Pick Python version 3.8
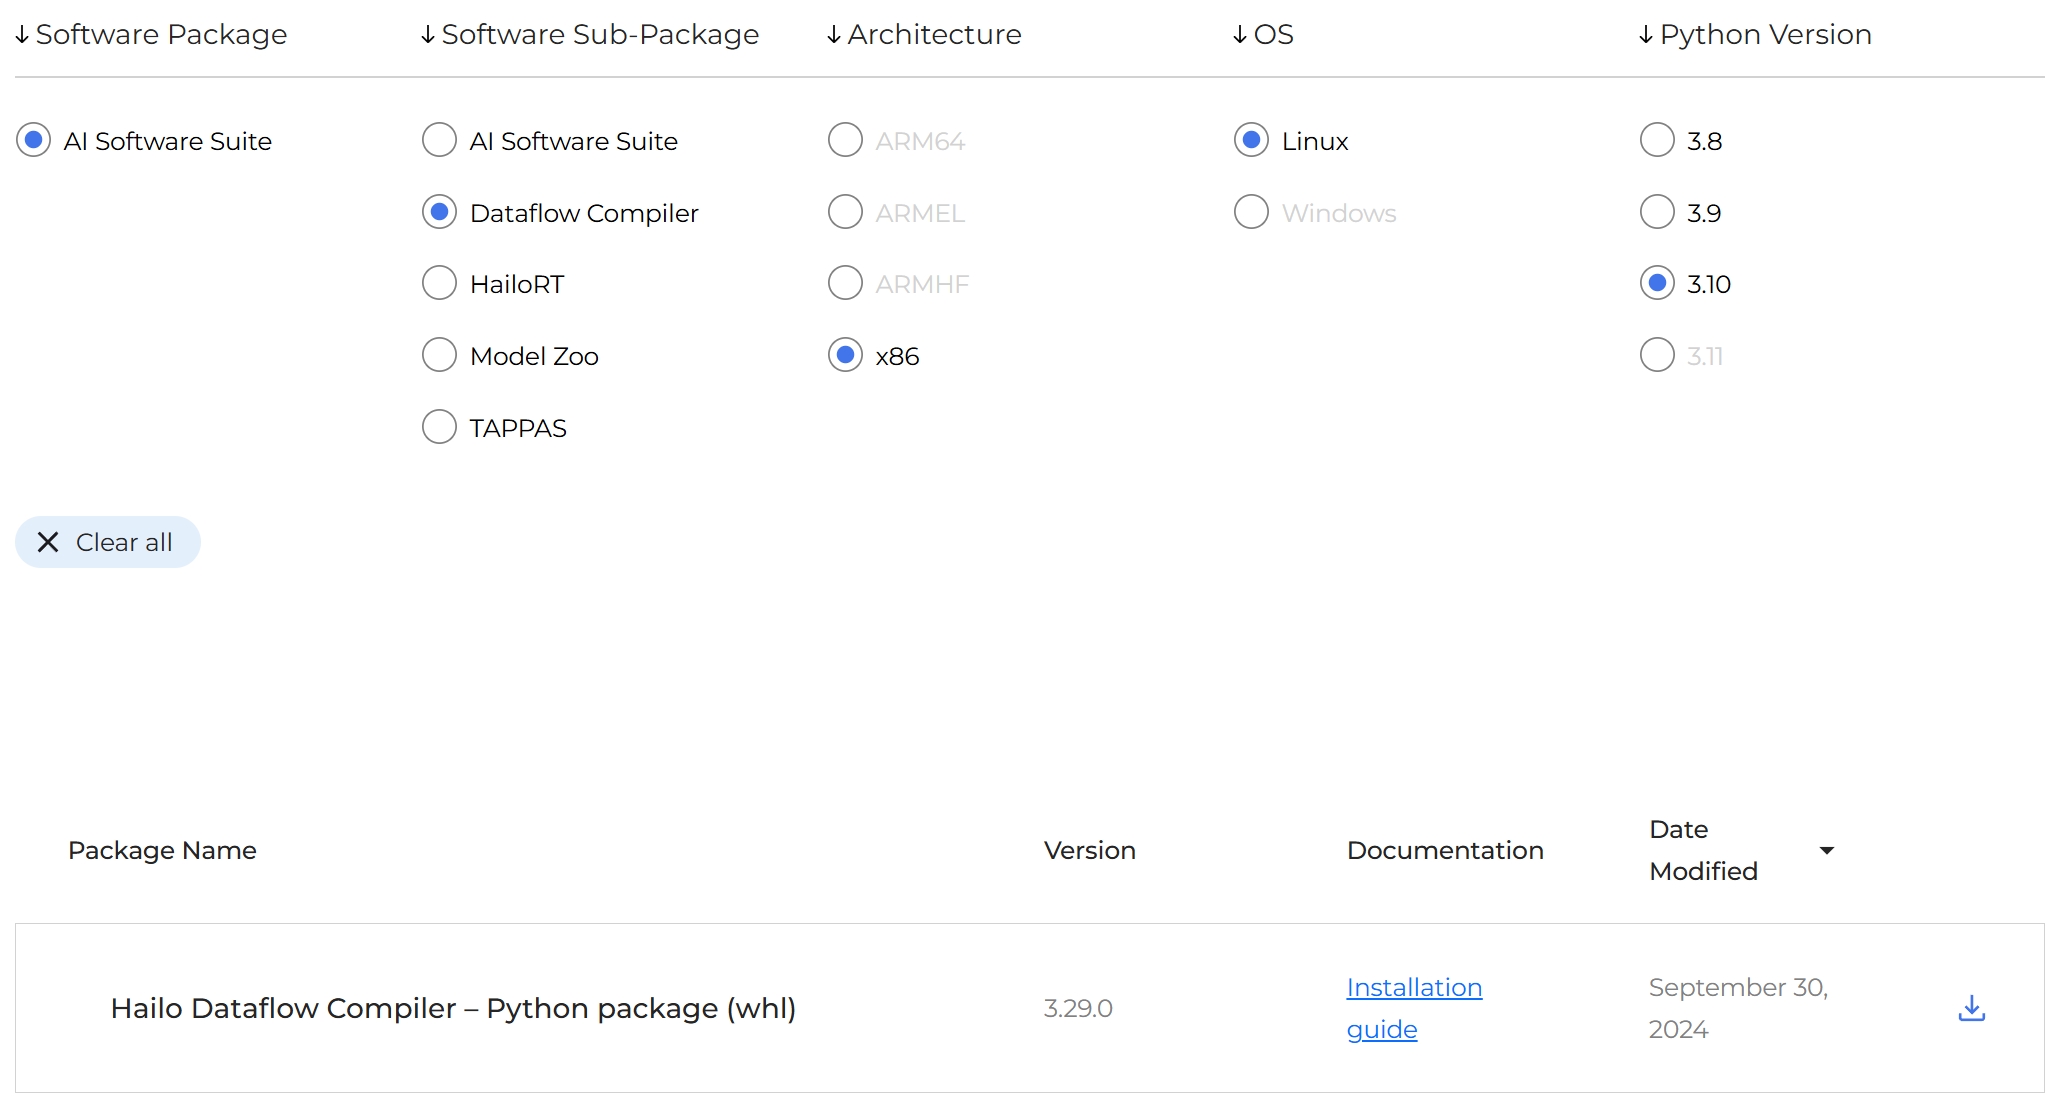The height and width of the screenshot is (1114, 2059). click(1656, 141)
